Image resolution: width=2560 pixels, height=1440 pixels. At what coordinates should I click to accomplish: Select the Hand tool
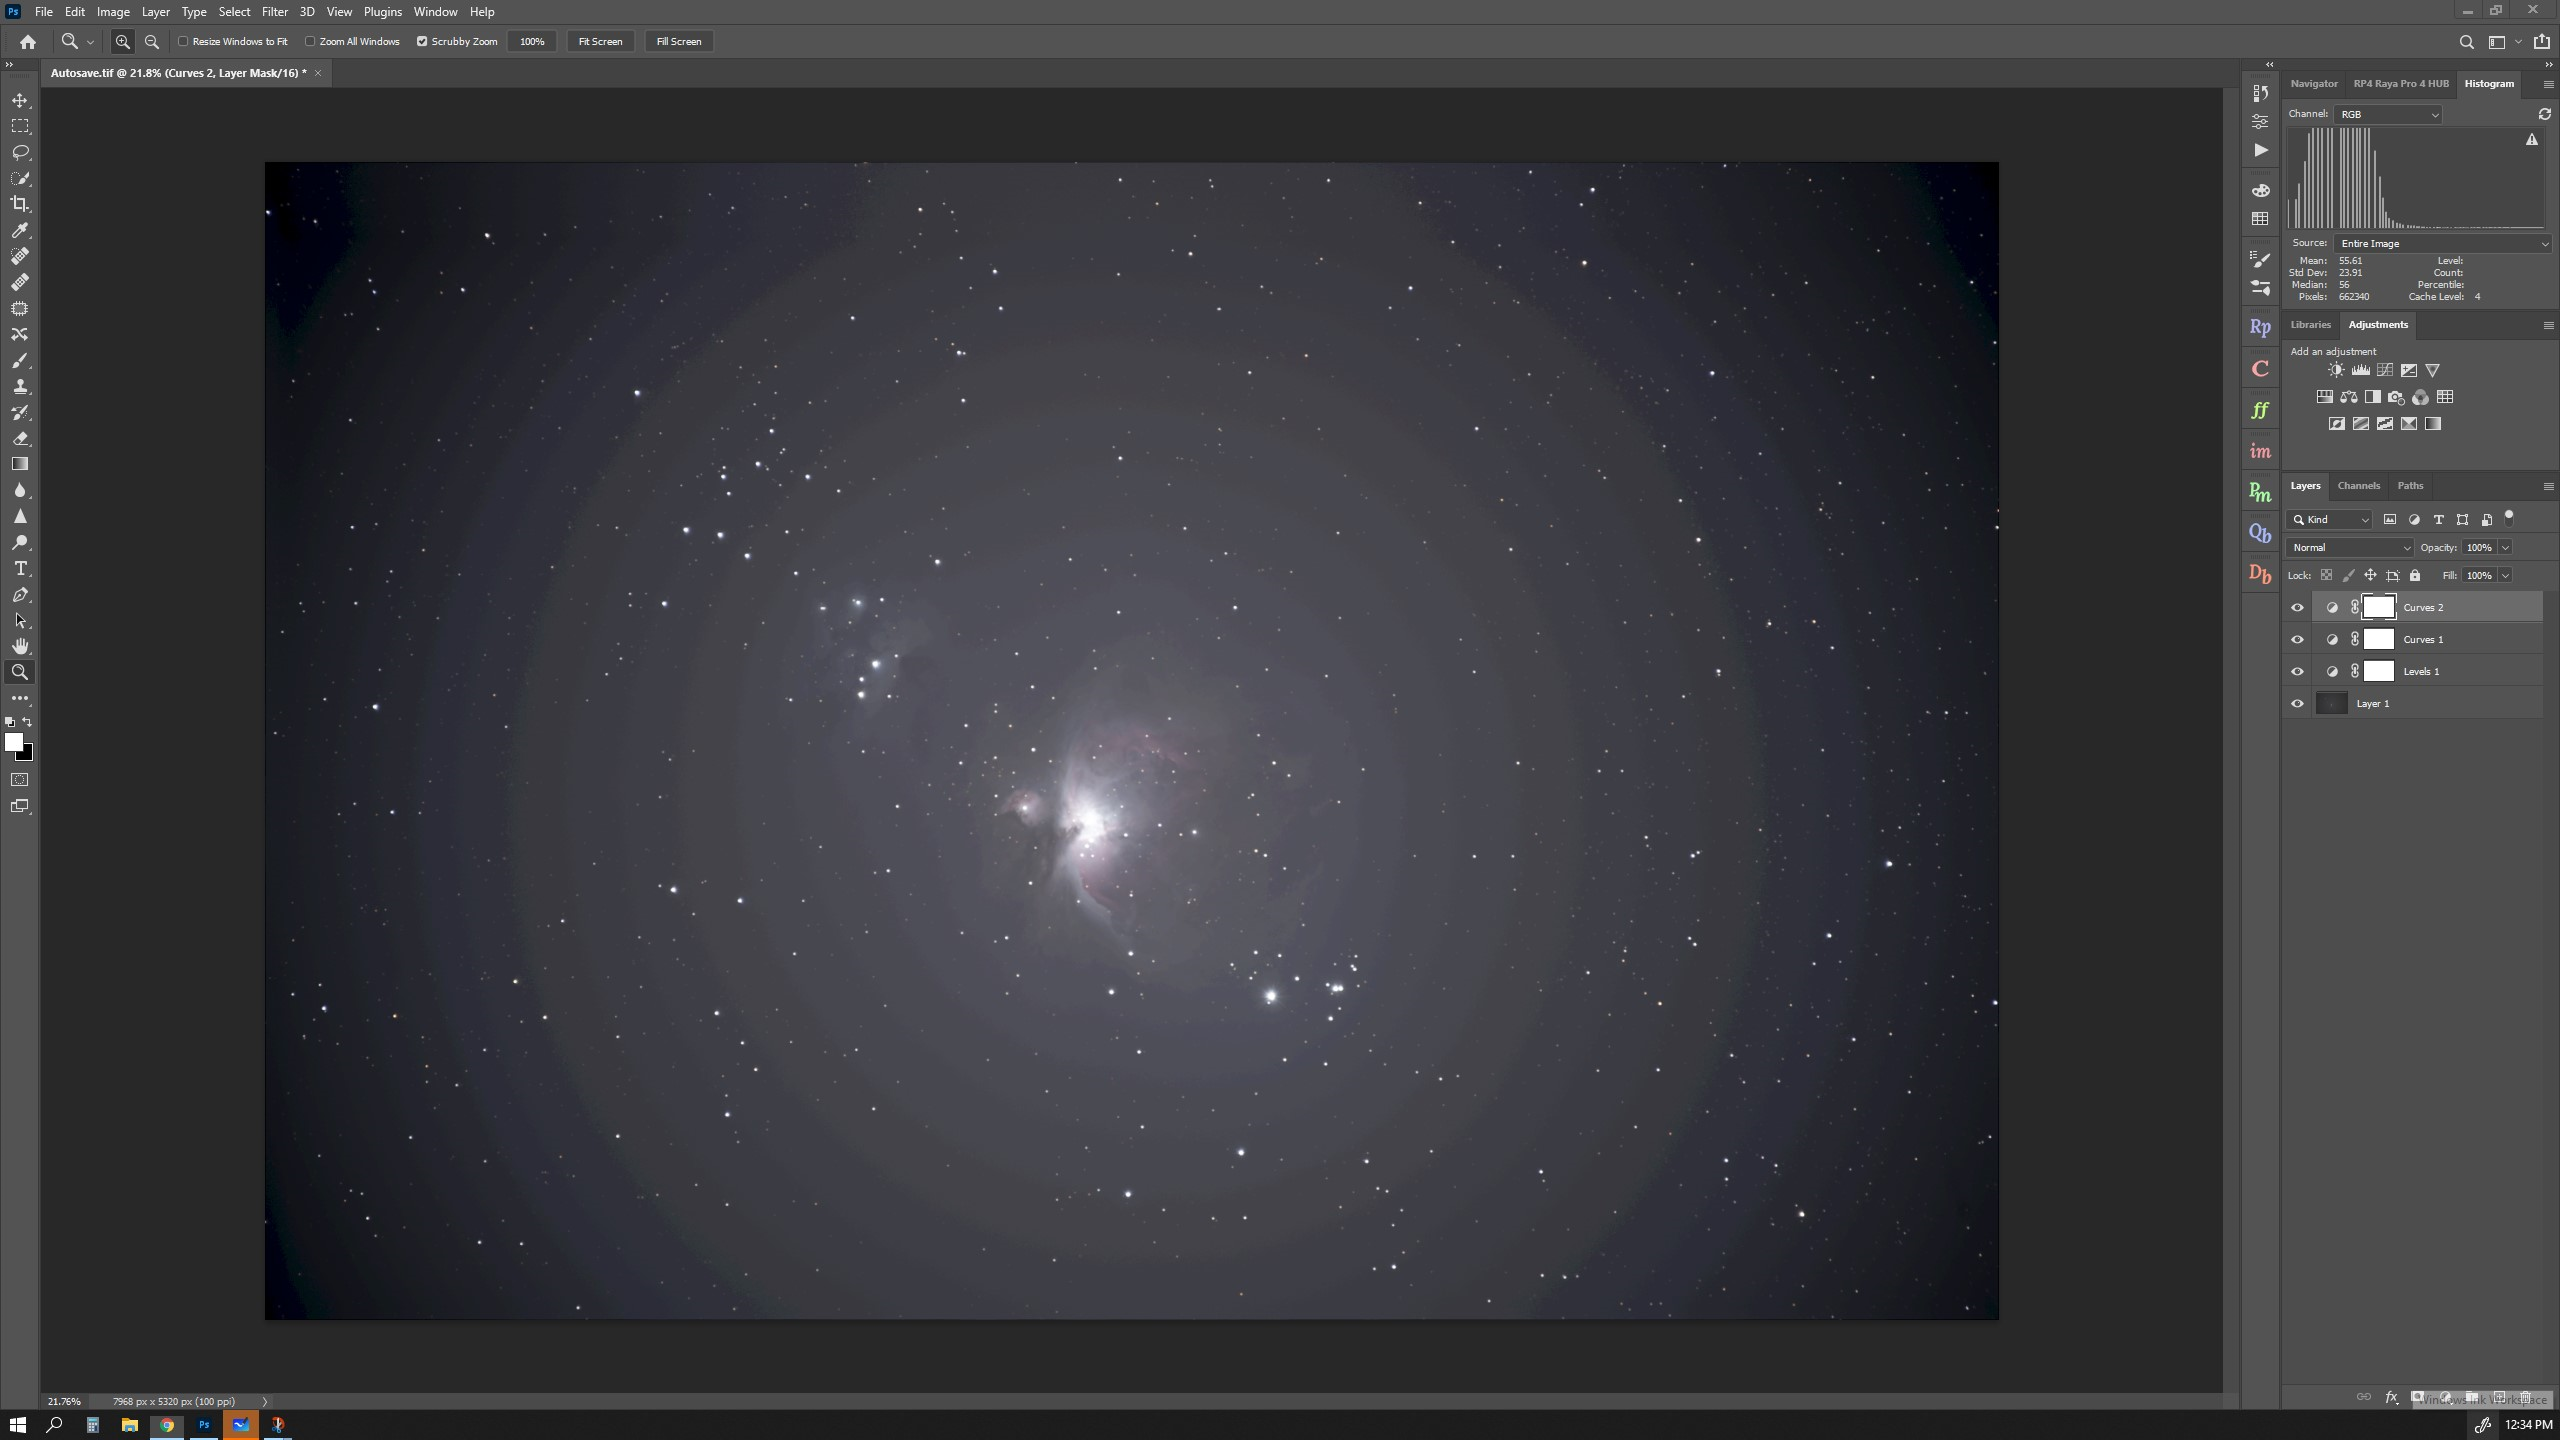pyautogui.click(x=20, y=645)
